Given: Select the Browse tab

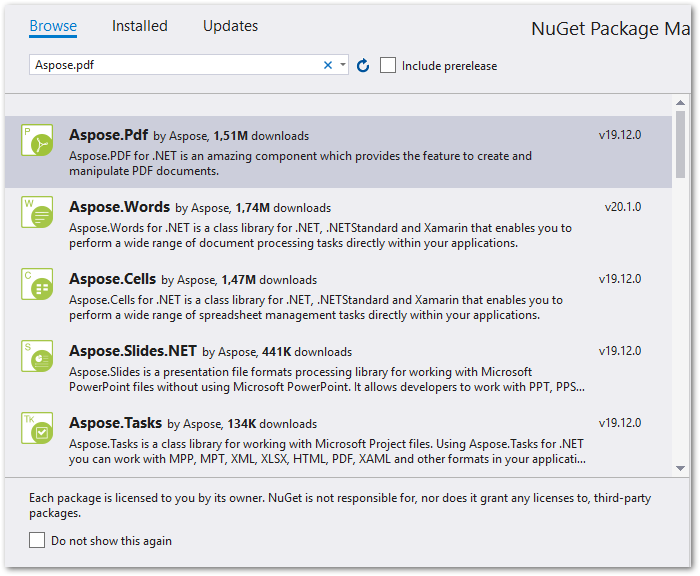Looking at the screenshot, I should pyautogui.click(x=53, y=26).
